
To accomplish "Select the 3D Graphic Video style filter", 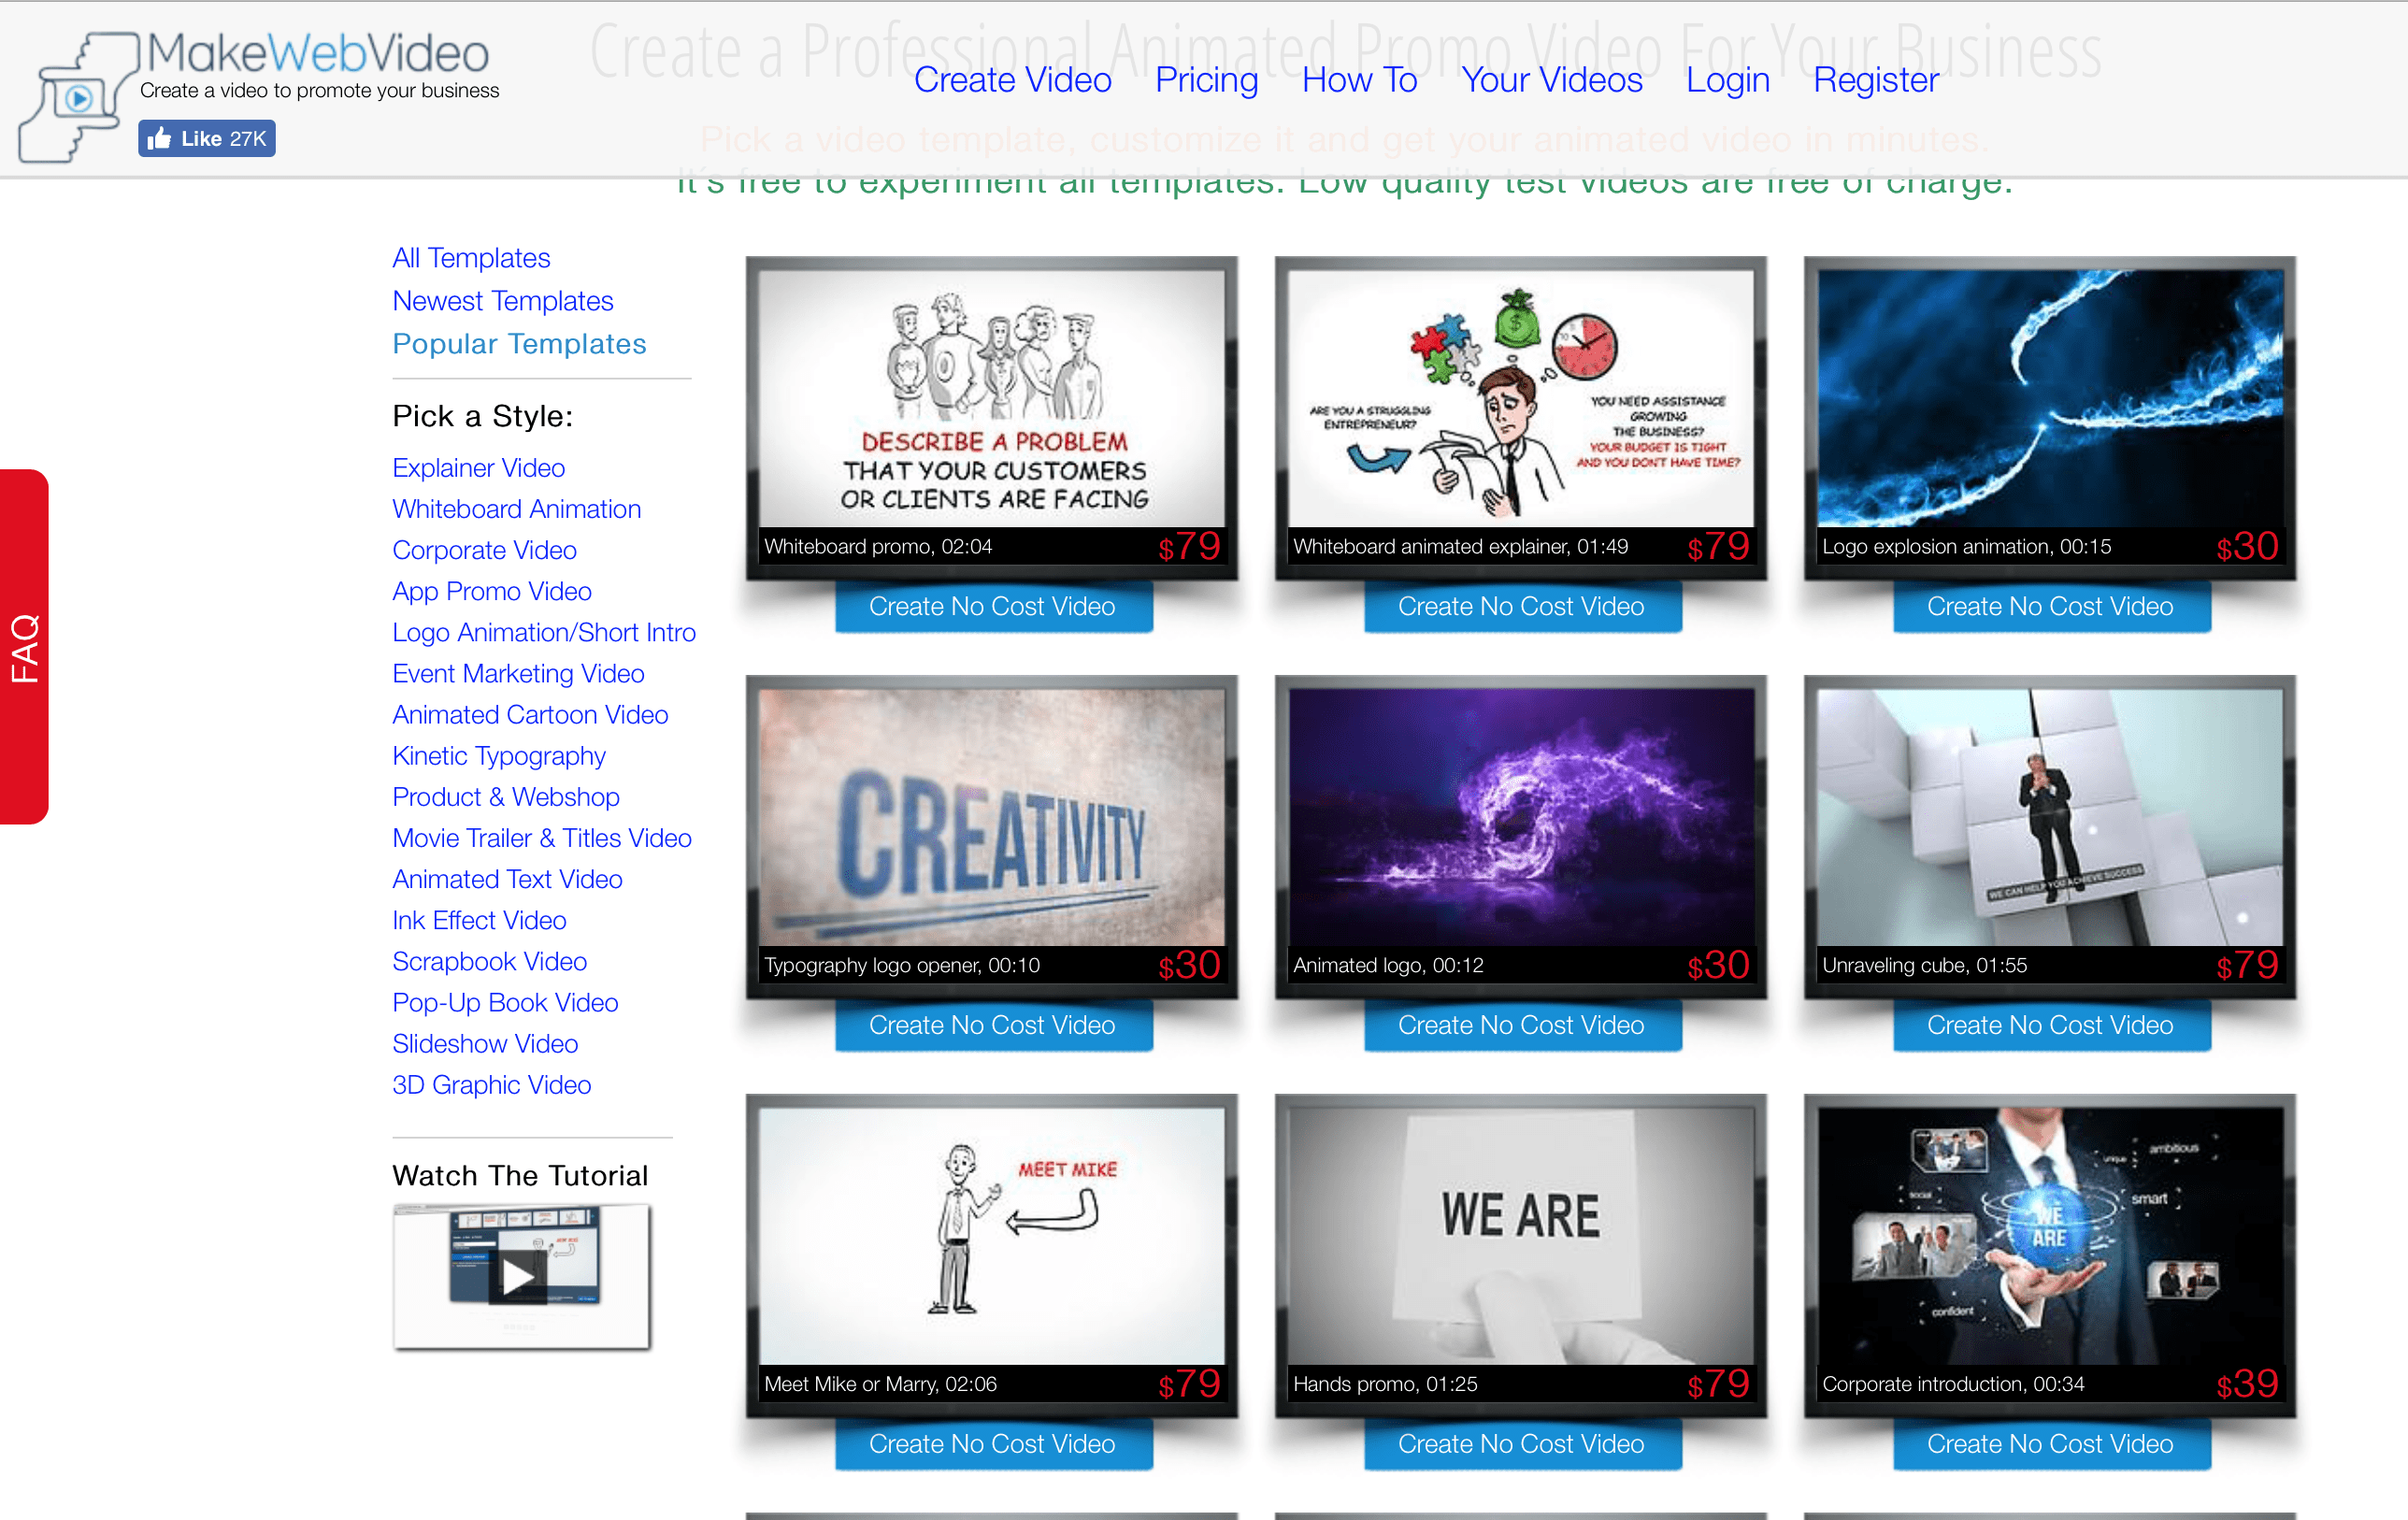I will 492,1084.
